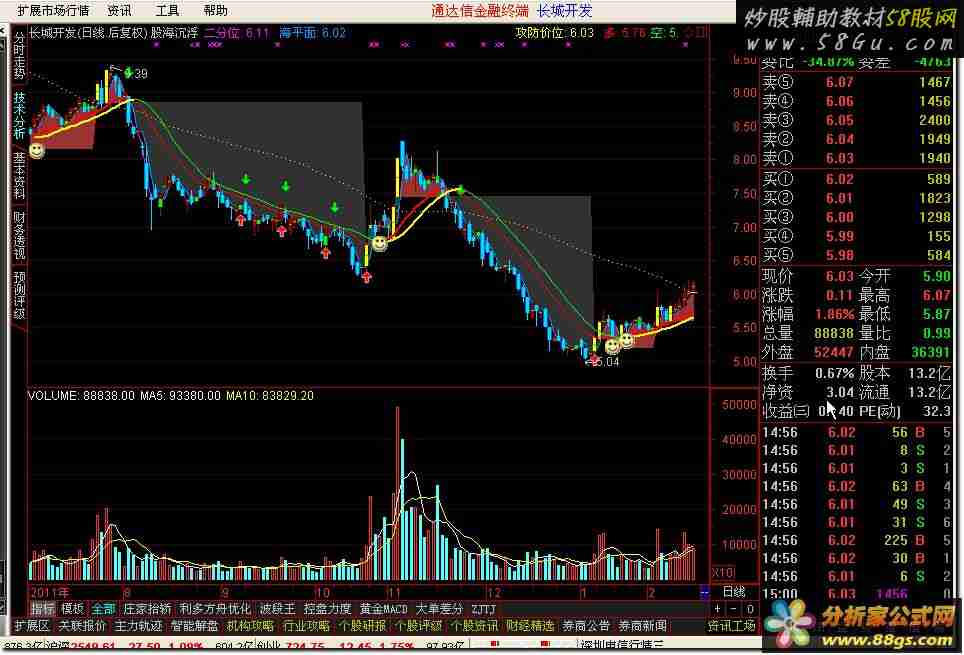Choose the 全部 indicator filter
964x655 pixels.
(x=103, y=609)
